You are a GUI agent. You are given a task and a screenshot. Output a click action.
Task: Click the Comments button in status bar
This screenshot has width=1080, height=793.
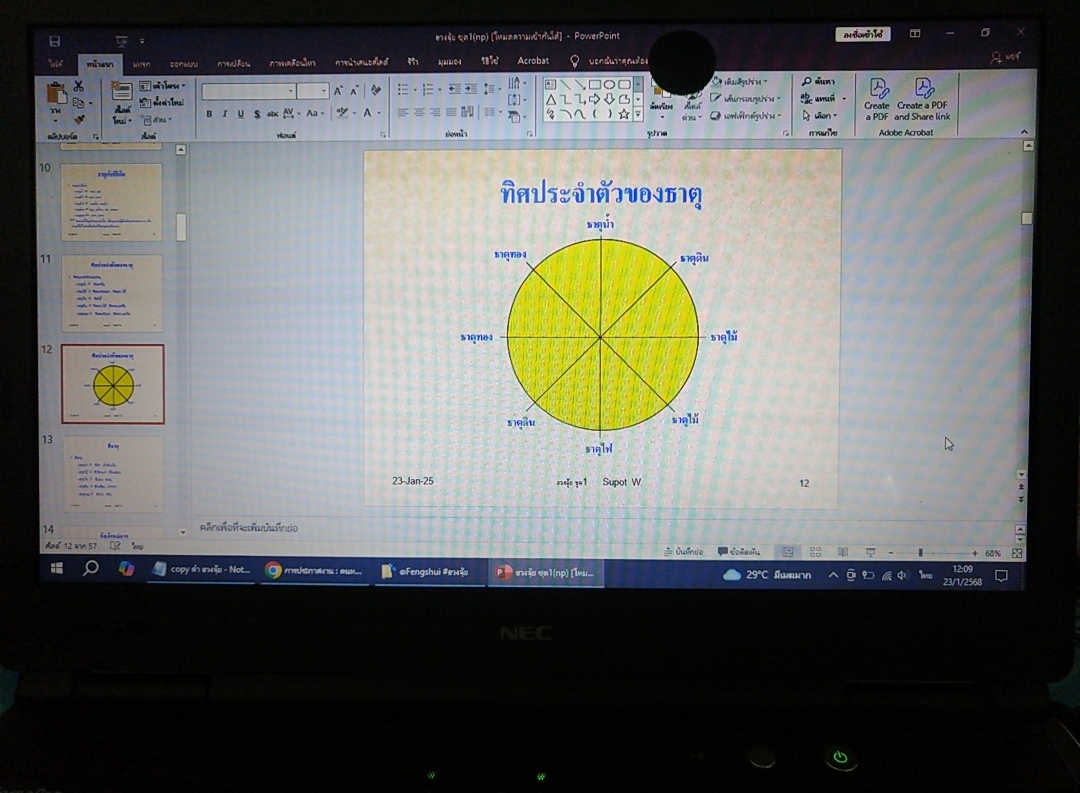[x=739, y=552]
